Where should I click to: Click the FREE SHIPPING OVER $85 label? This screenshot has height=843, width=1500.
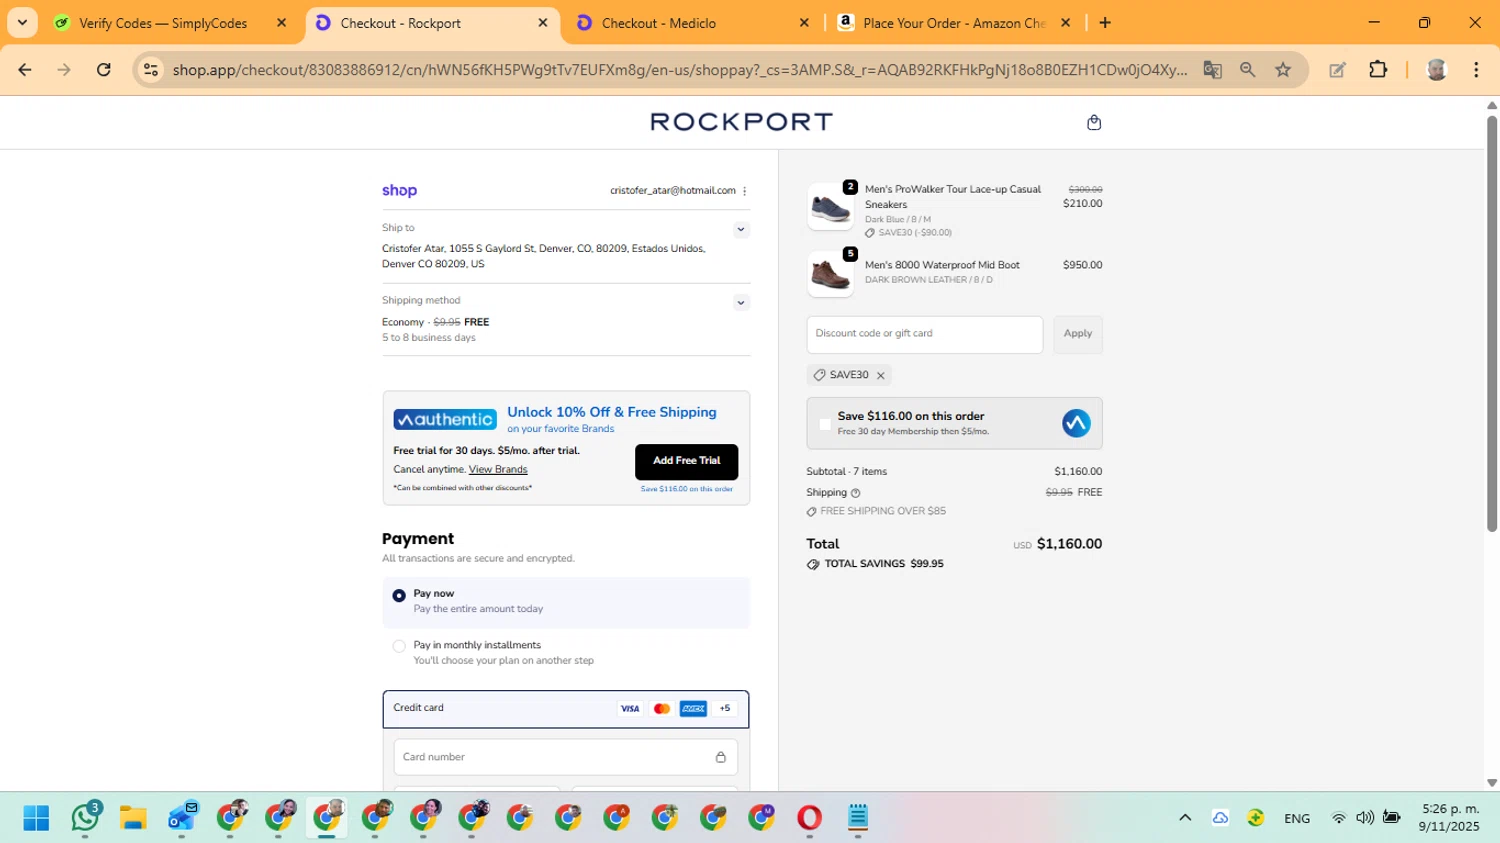(883, 511)
